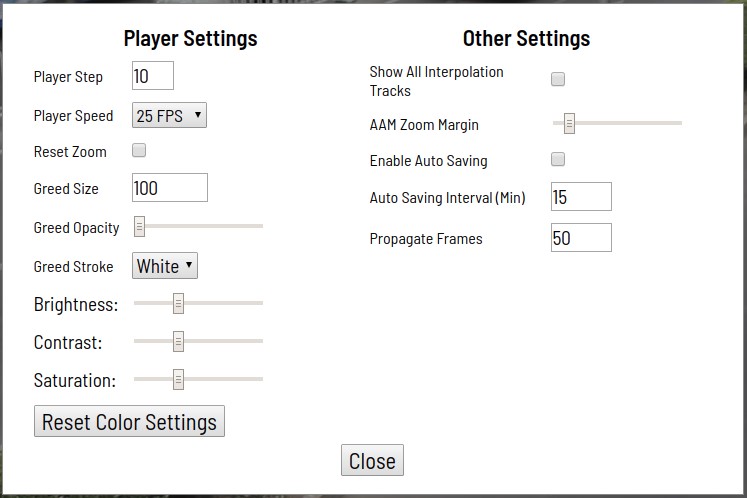The image size is (747, 498).
Task: Open the Player Speed 25 FPS dropdown
Action: [169, 115]
